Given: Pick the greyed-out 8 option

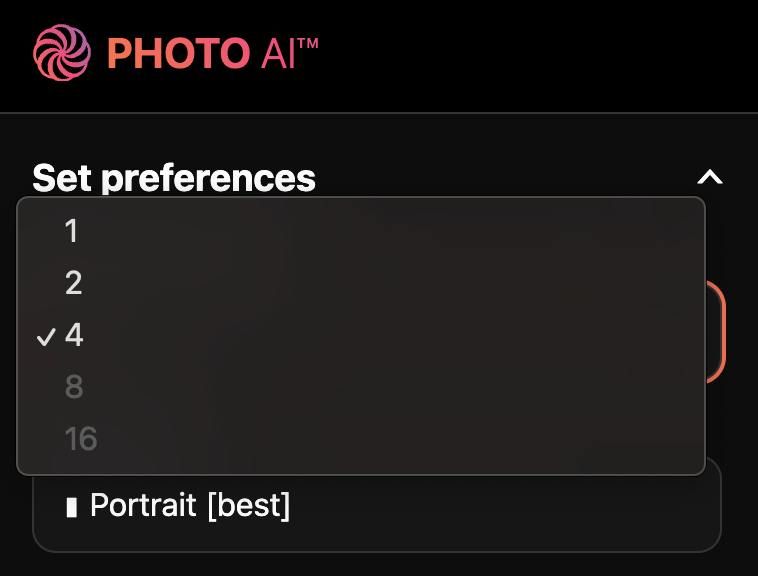Looking at the screenshot, I should pos(74,388).
